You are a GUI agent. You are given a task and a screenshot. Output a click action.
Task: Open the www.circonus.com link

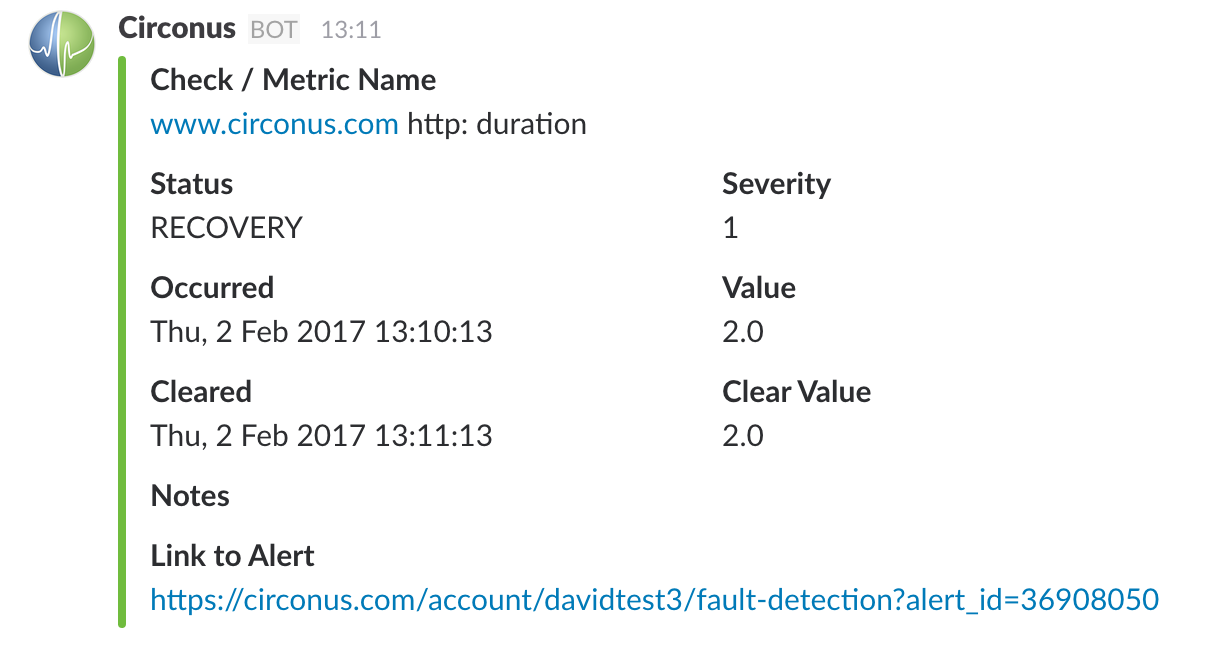274,124
